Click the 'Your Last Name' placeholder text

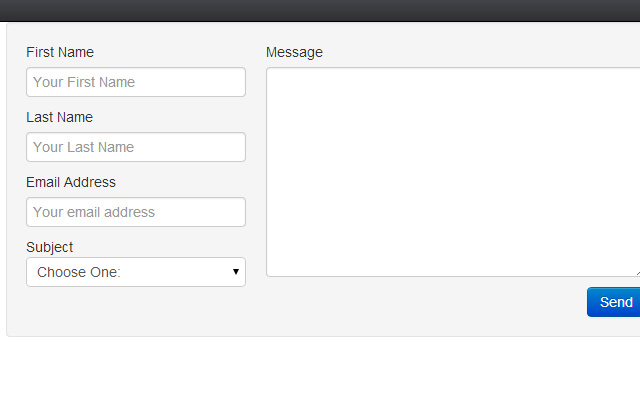click(84, 147)
